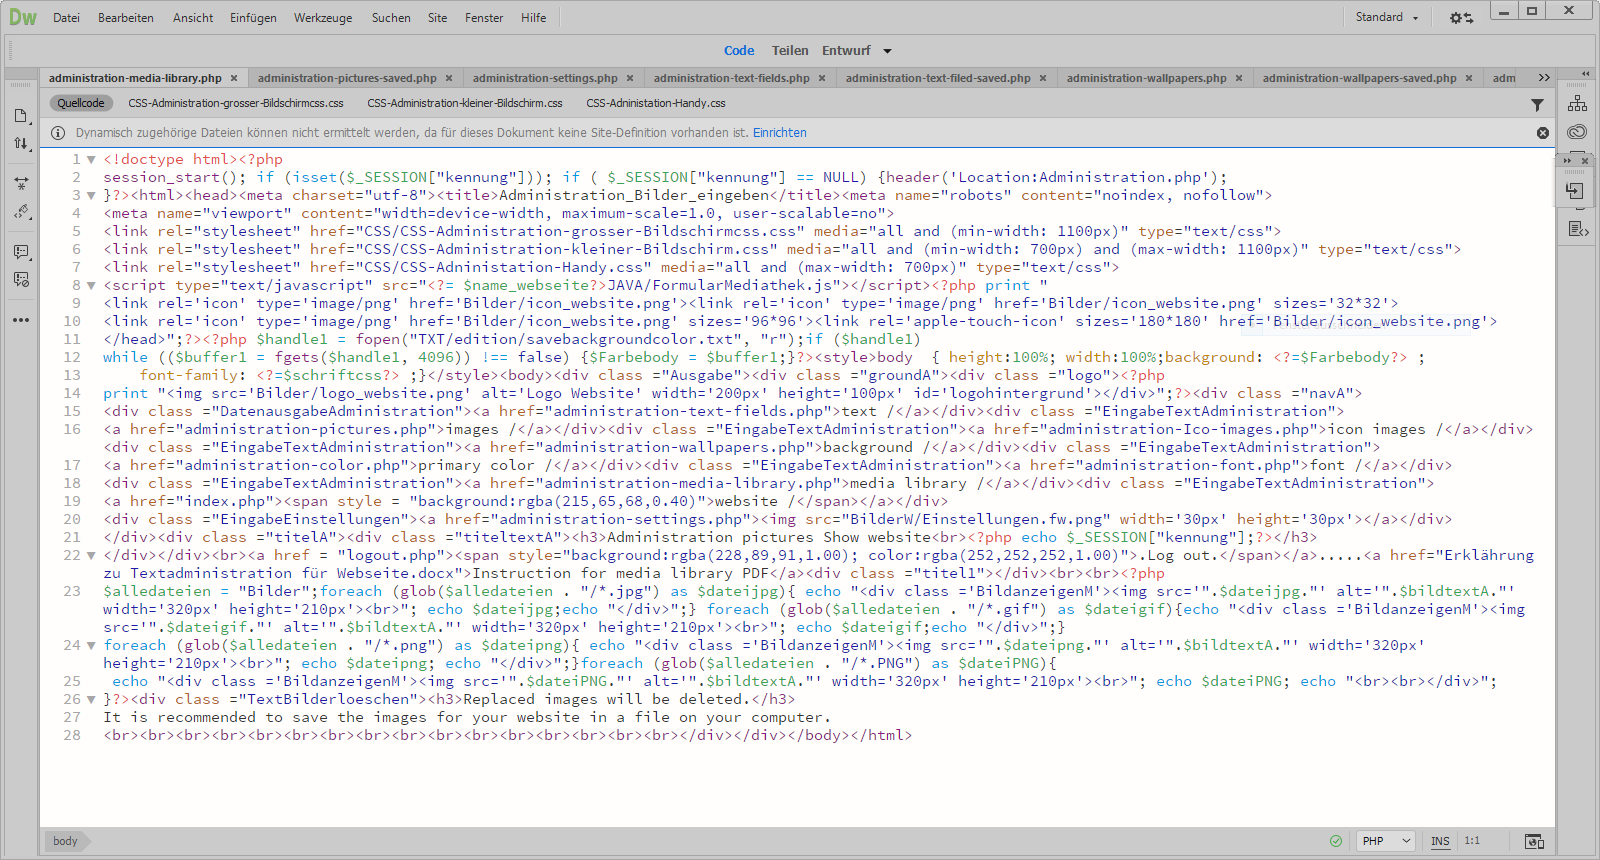Click the 1:1 cursor position indicator
1600x860 pixels.
click(1472, 841)
